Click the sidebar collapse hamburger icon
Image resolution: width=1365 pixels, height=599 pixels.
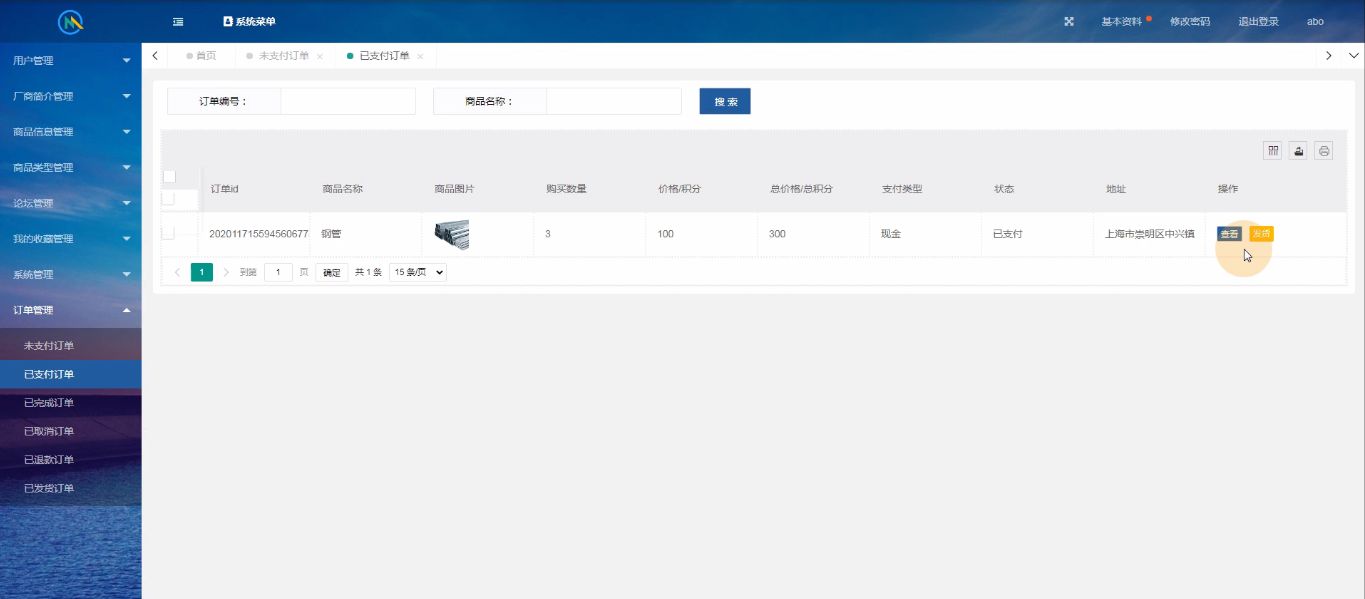tap(178, 21)
